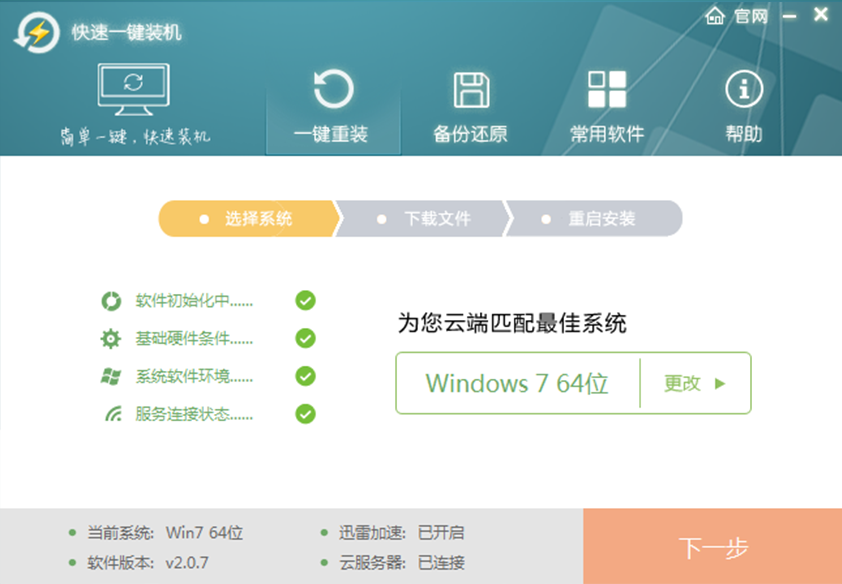The height and width of the screenshot is (584, 842).
Task: Click the checkmark next to 服务连接状态
Action: tap(306, 414)
